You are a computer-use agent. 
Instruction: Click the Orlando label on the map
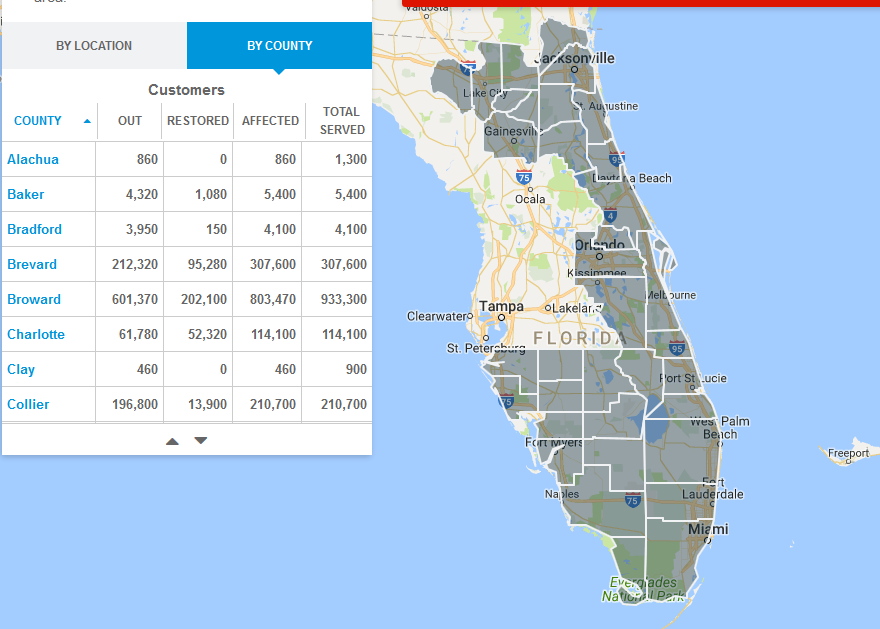(x=599, y=245)
